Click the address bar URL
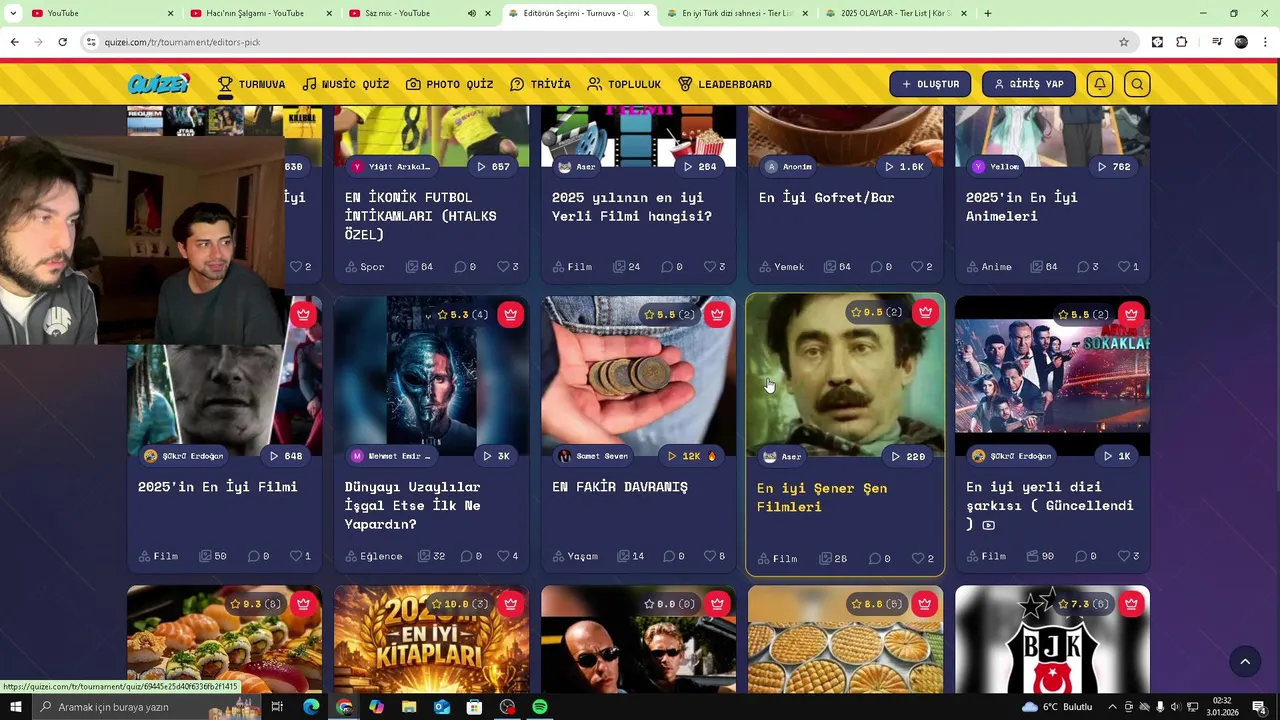Viewport: 1280px width, 720px height. 182,42
